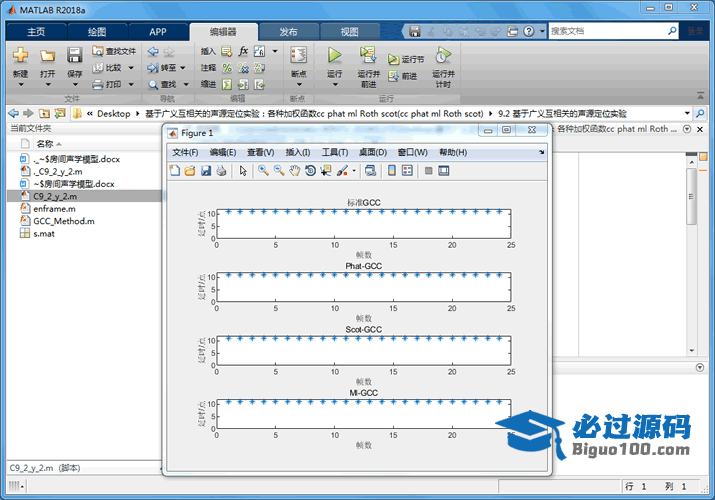
Task: Open the New (新建) file icon in ribbon
Action: [x=20, y=56]
